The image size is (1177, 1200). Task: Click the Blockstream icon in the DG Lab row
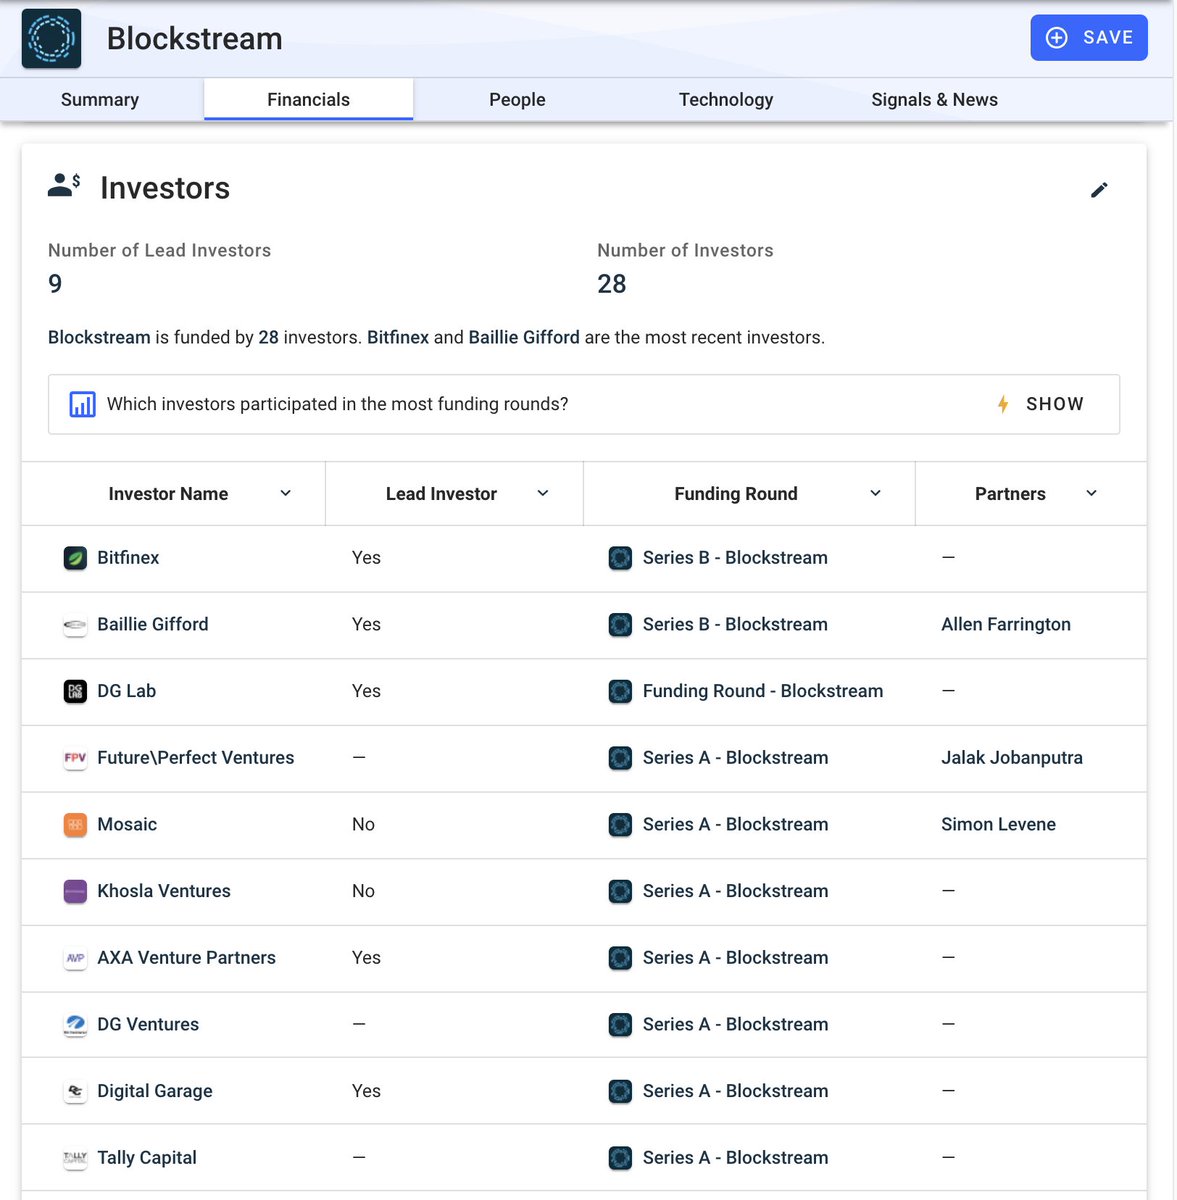click(x=620, y=691)
